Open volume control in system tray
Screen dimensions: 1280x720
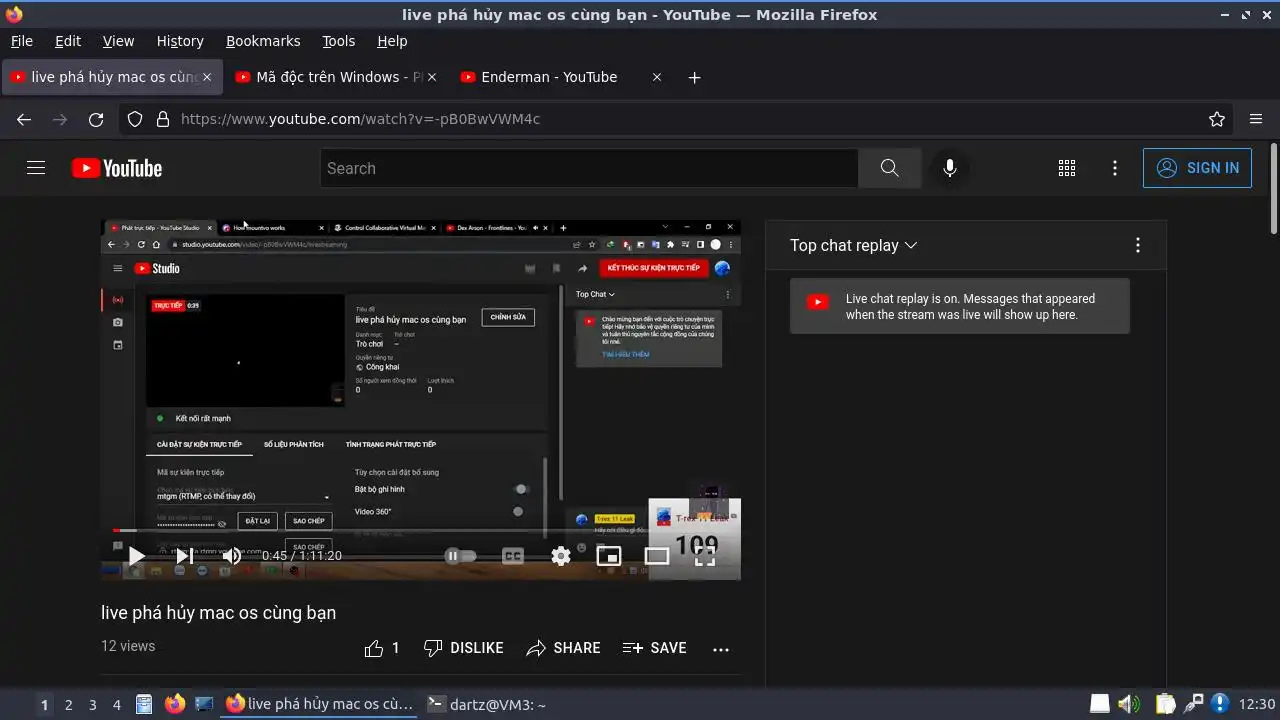pyautogui.click(x=1129, y=704)
